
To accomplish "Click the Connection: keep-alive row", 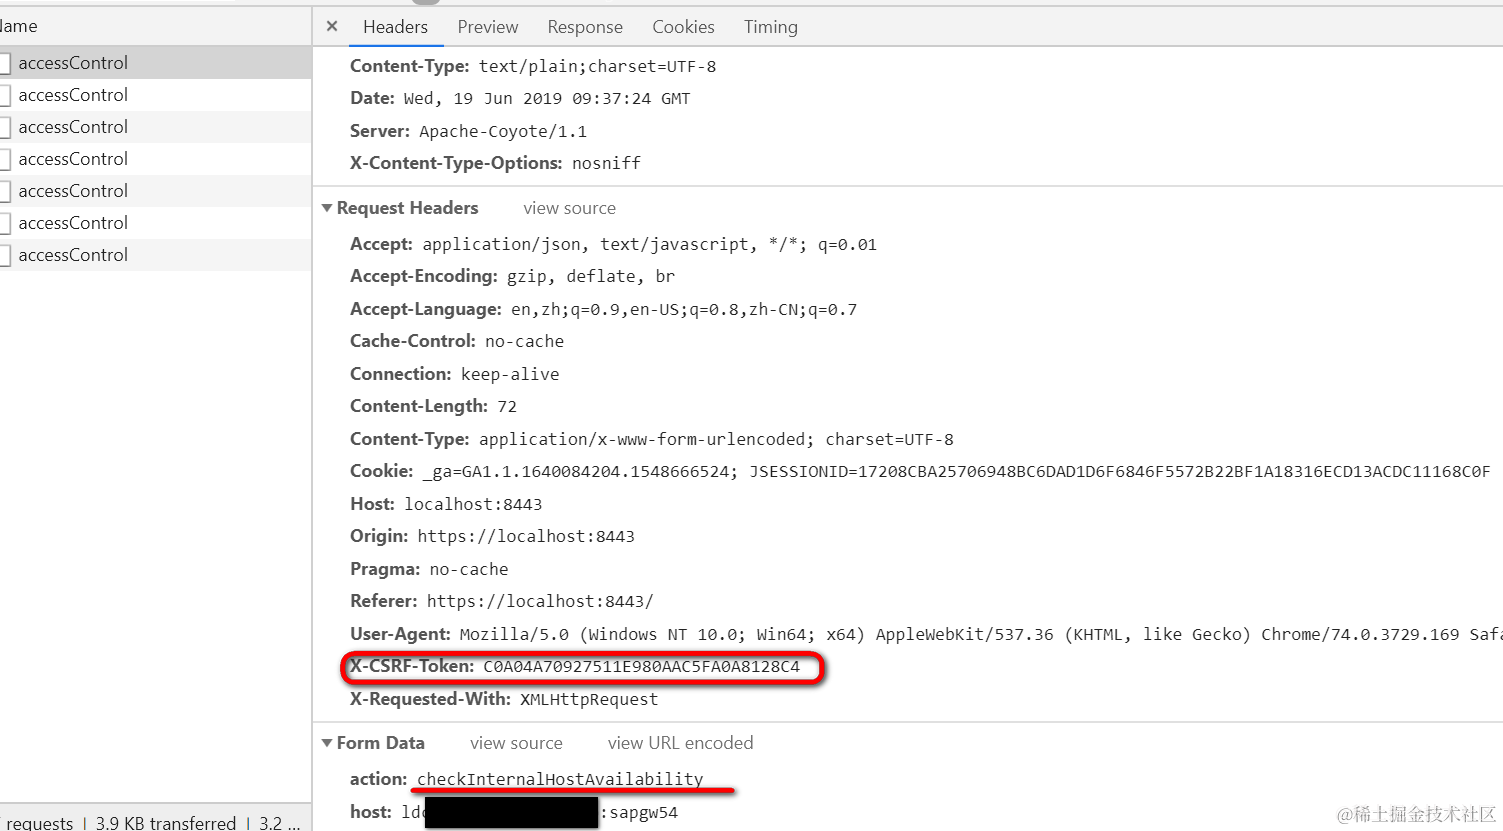I will 454,374.
